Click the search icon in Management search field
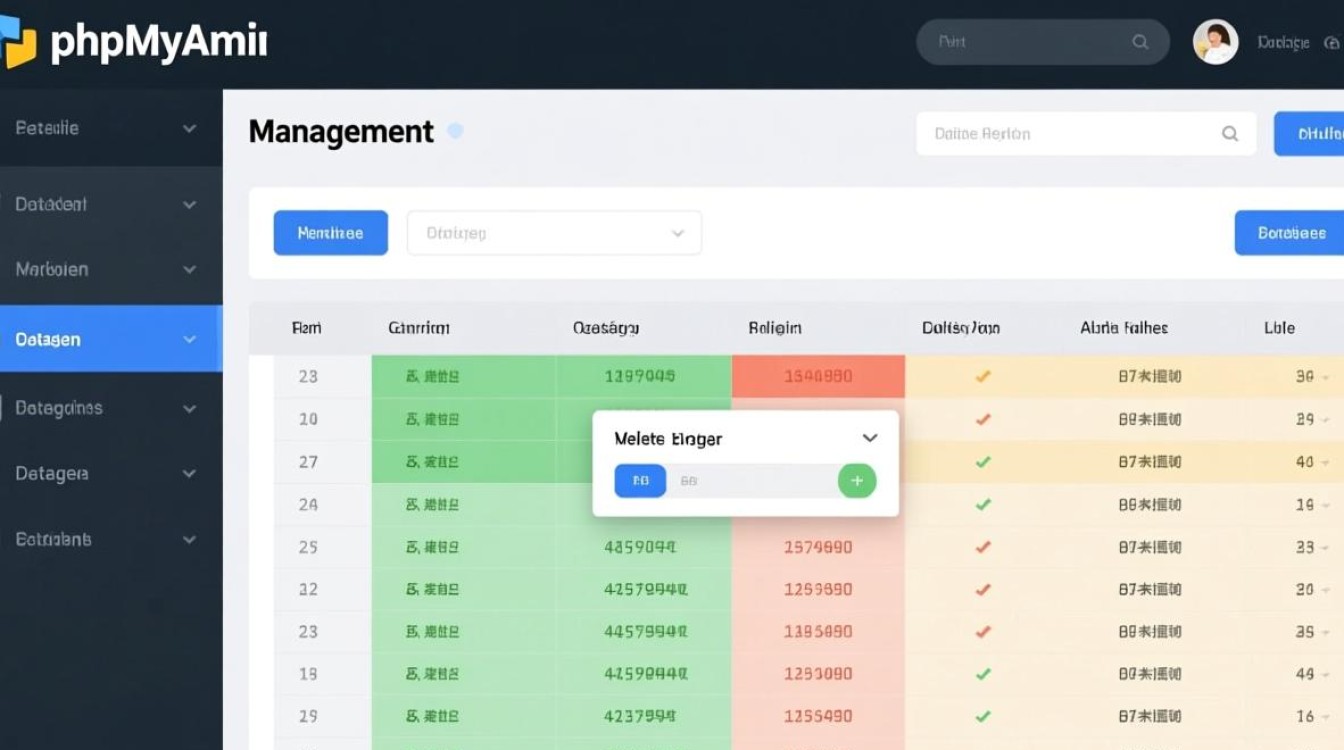Image resolution: width=1344 pixels, height=750 pixels. pyautogui.click(x=1230, y=134)
